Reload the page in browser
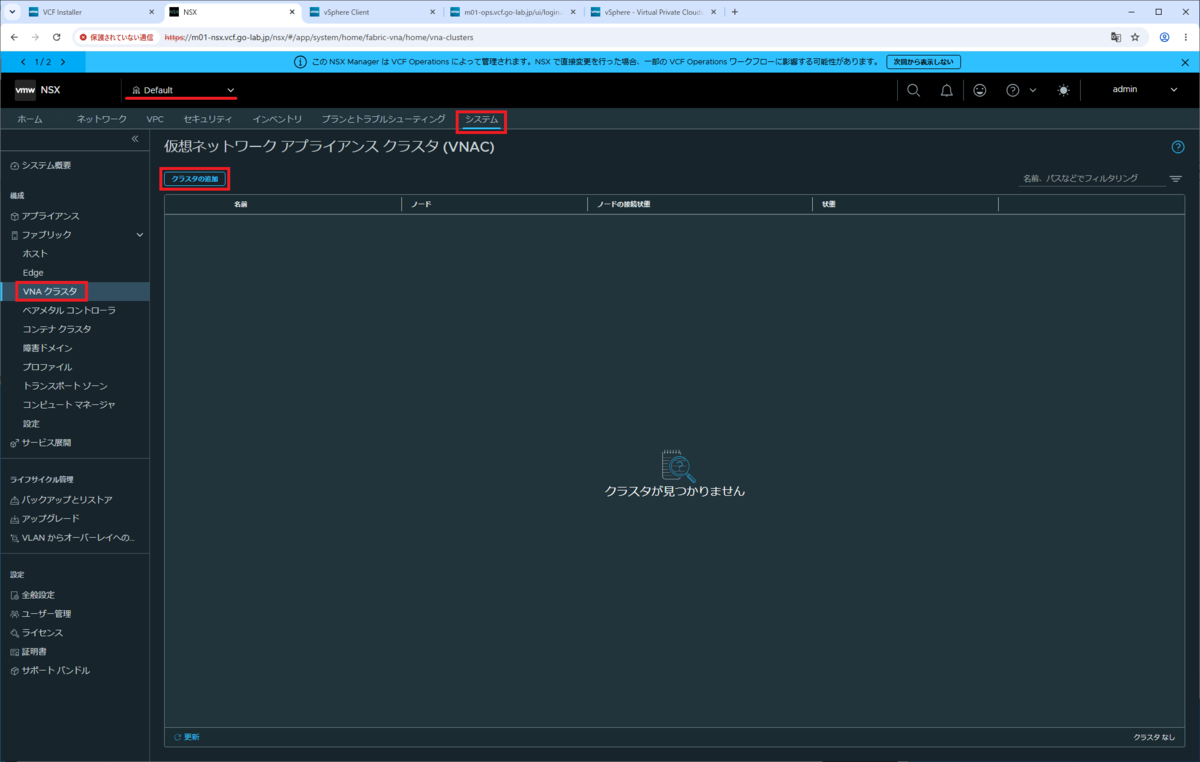 coord(57,37)
